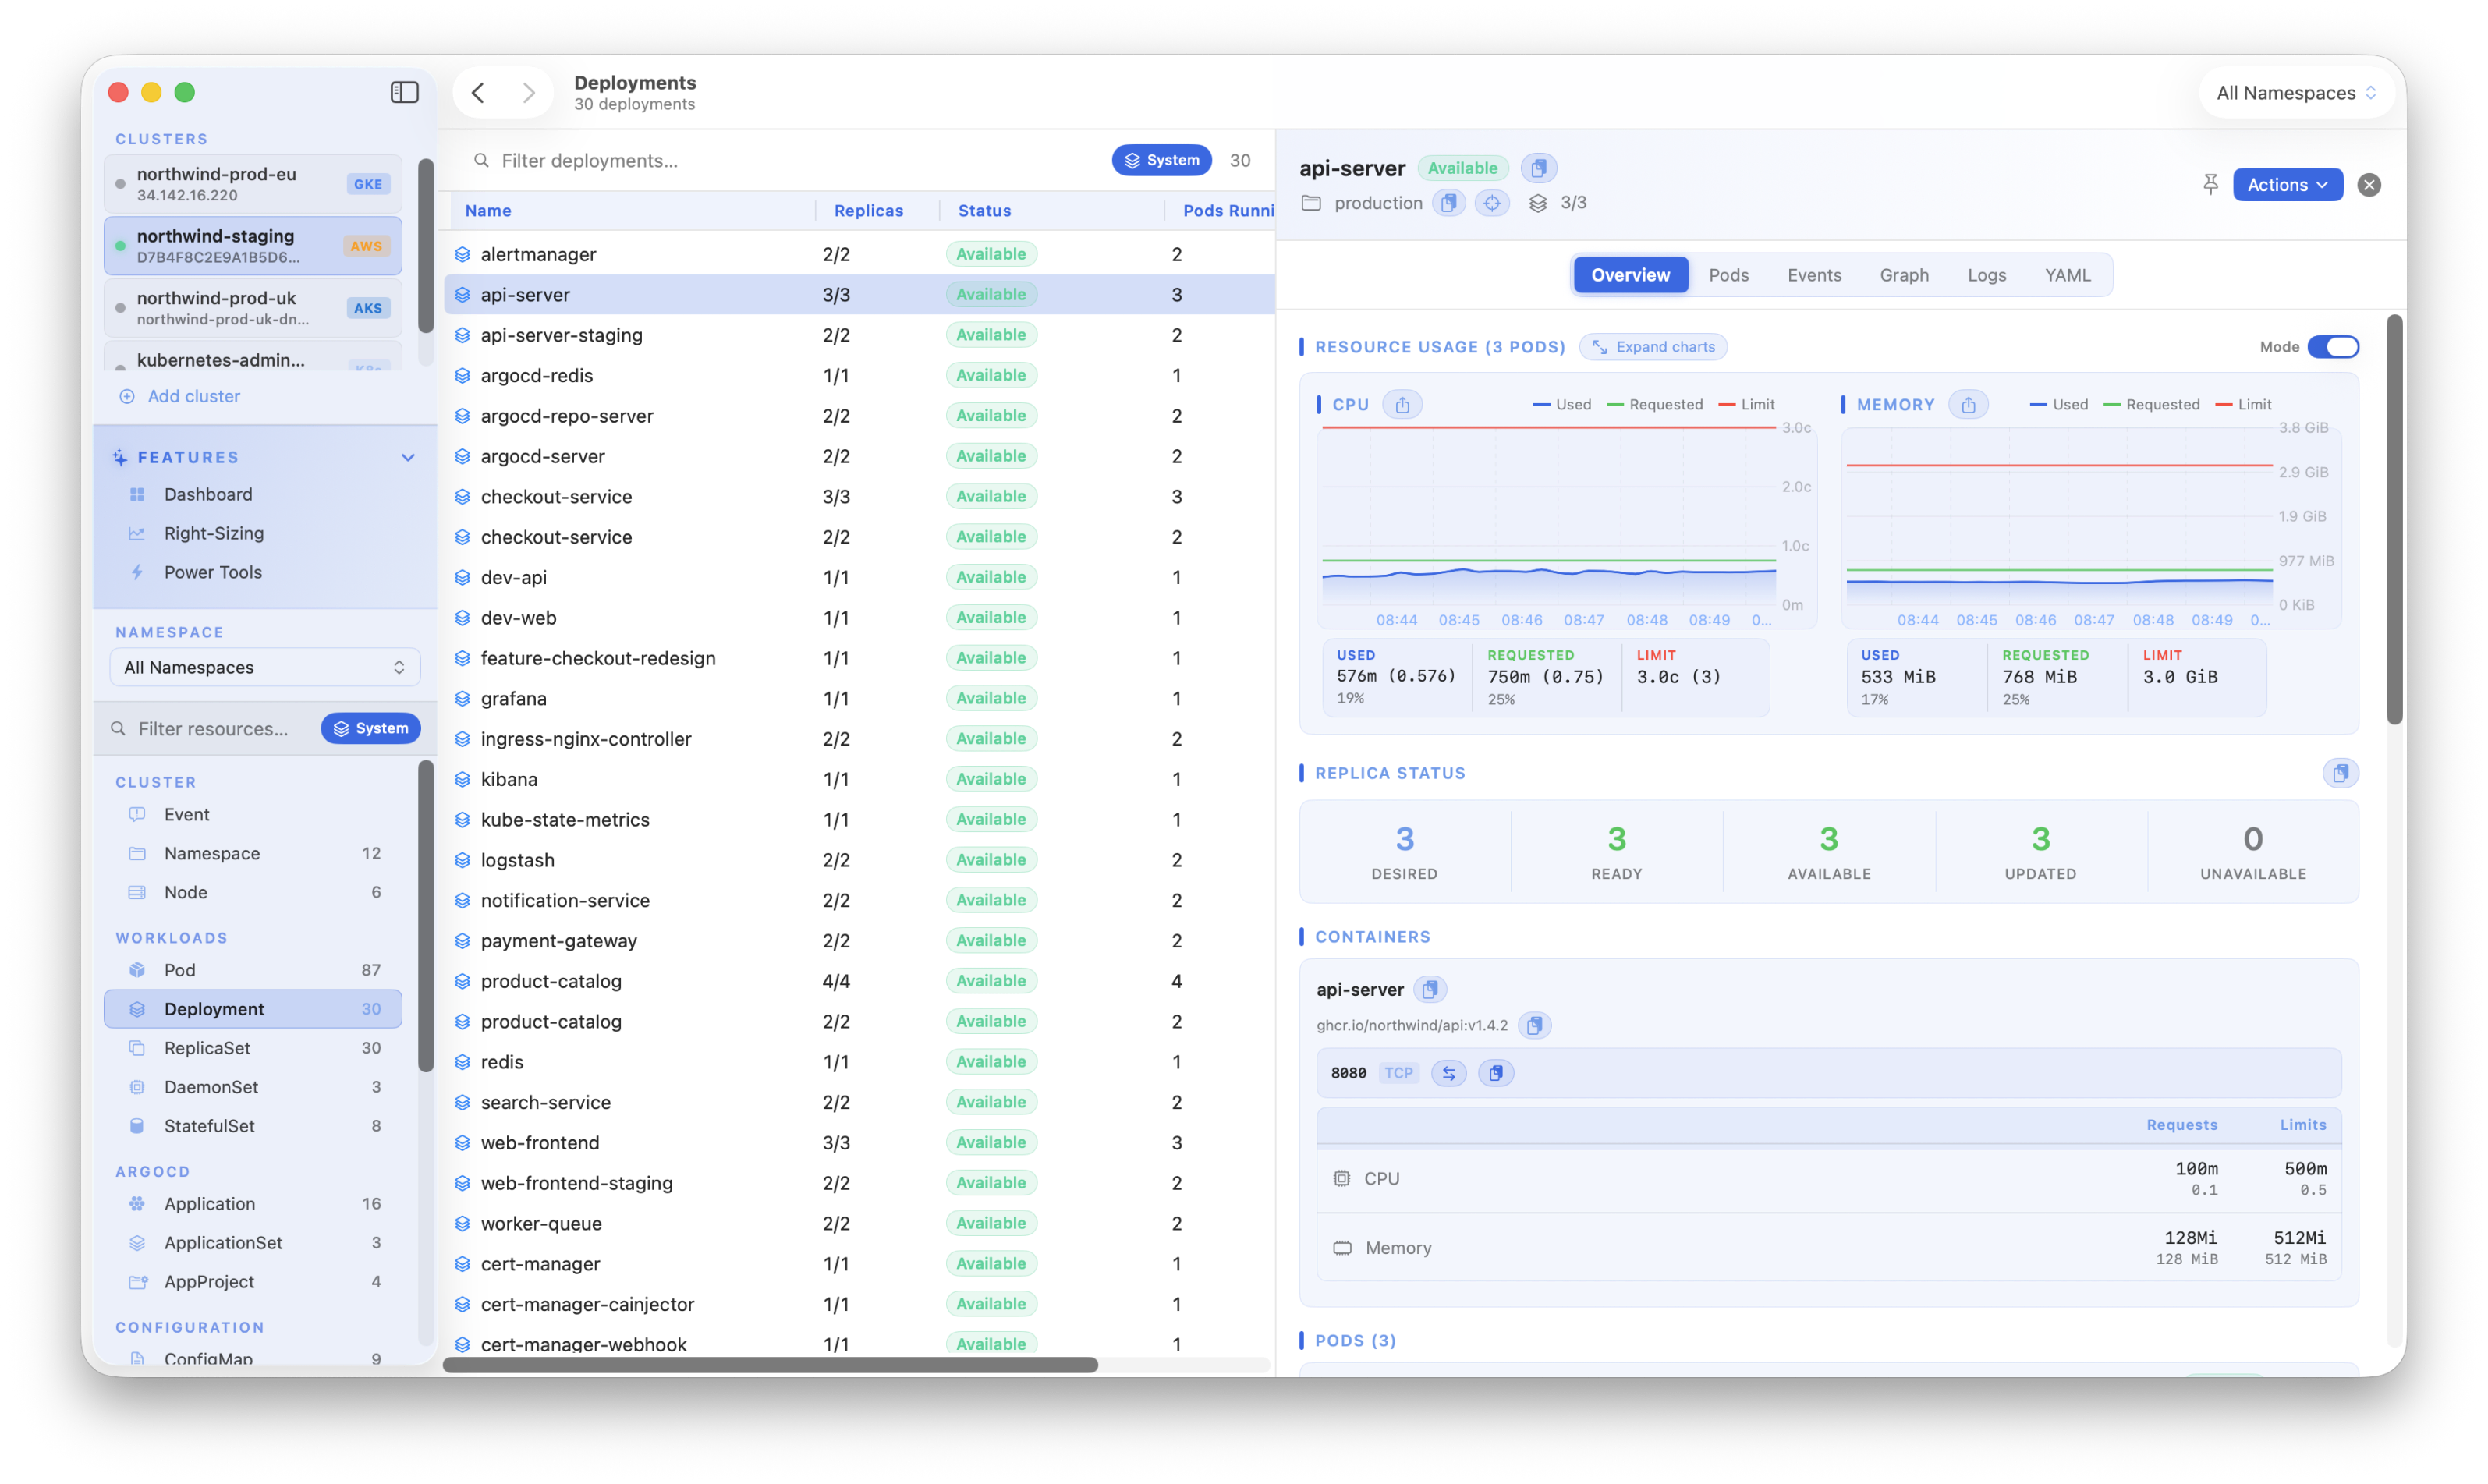Screen dimensions: 2488x1484
Task: Open the sidebar Namespace selector
Action: 264,667
